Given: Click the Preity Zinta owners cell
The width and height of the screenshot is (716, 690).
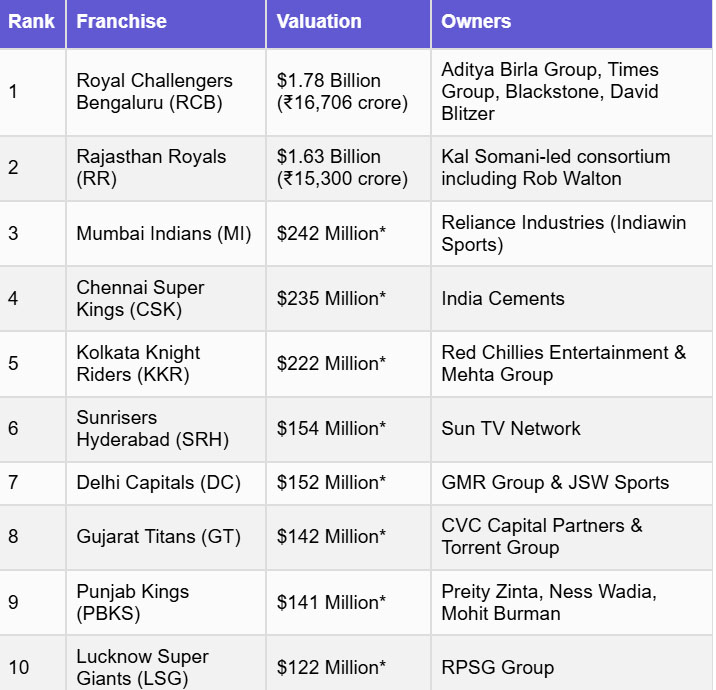Looking at the screenshot, I should (x=549, y=602).
